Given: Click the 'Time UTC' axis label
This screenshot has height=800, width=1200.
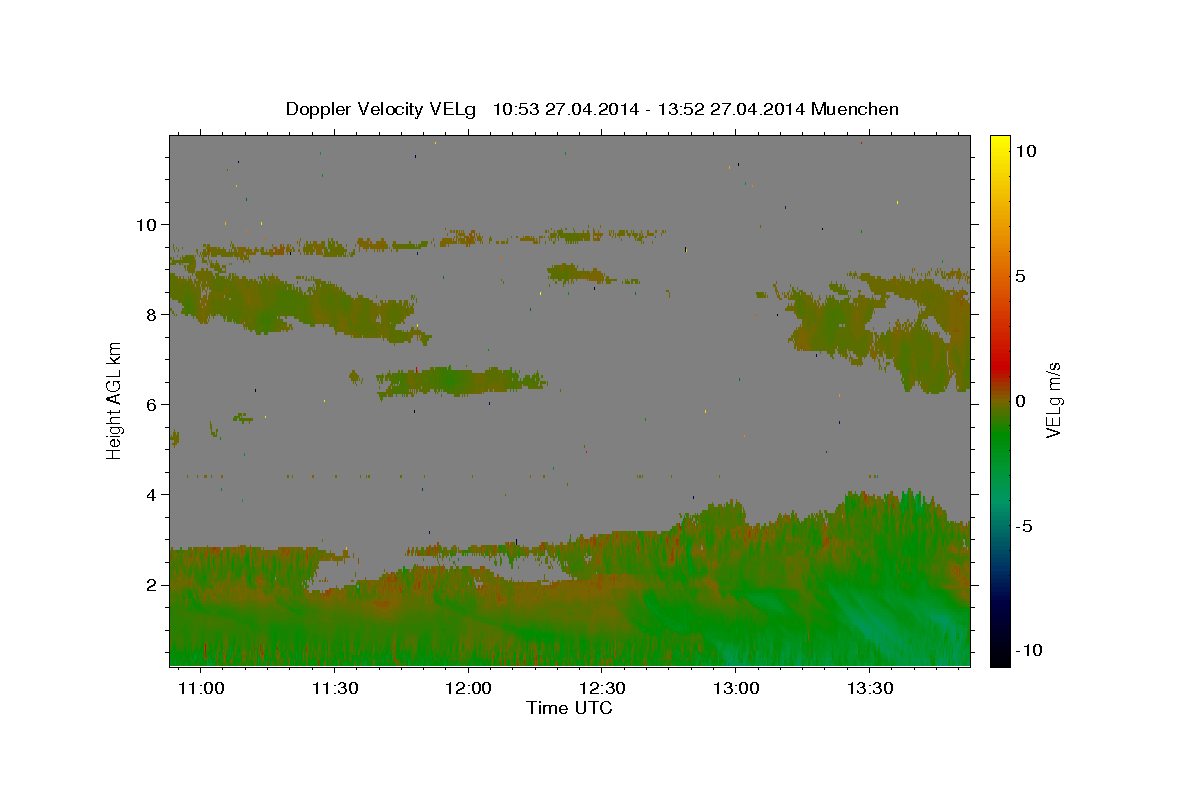Looking at the screenshot, I should click(569, 708).
